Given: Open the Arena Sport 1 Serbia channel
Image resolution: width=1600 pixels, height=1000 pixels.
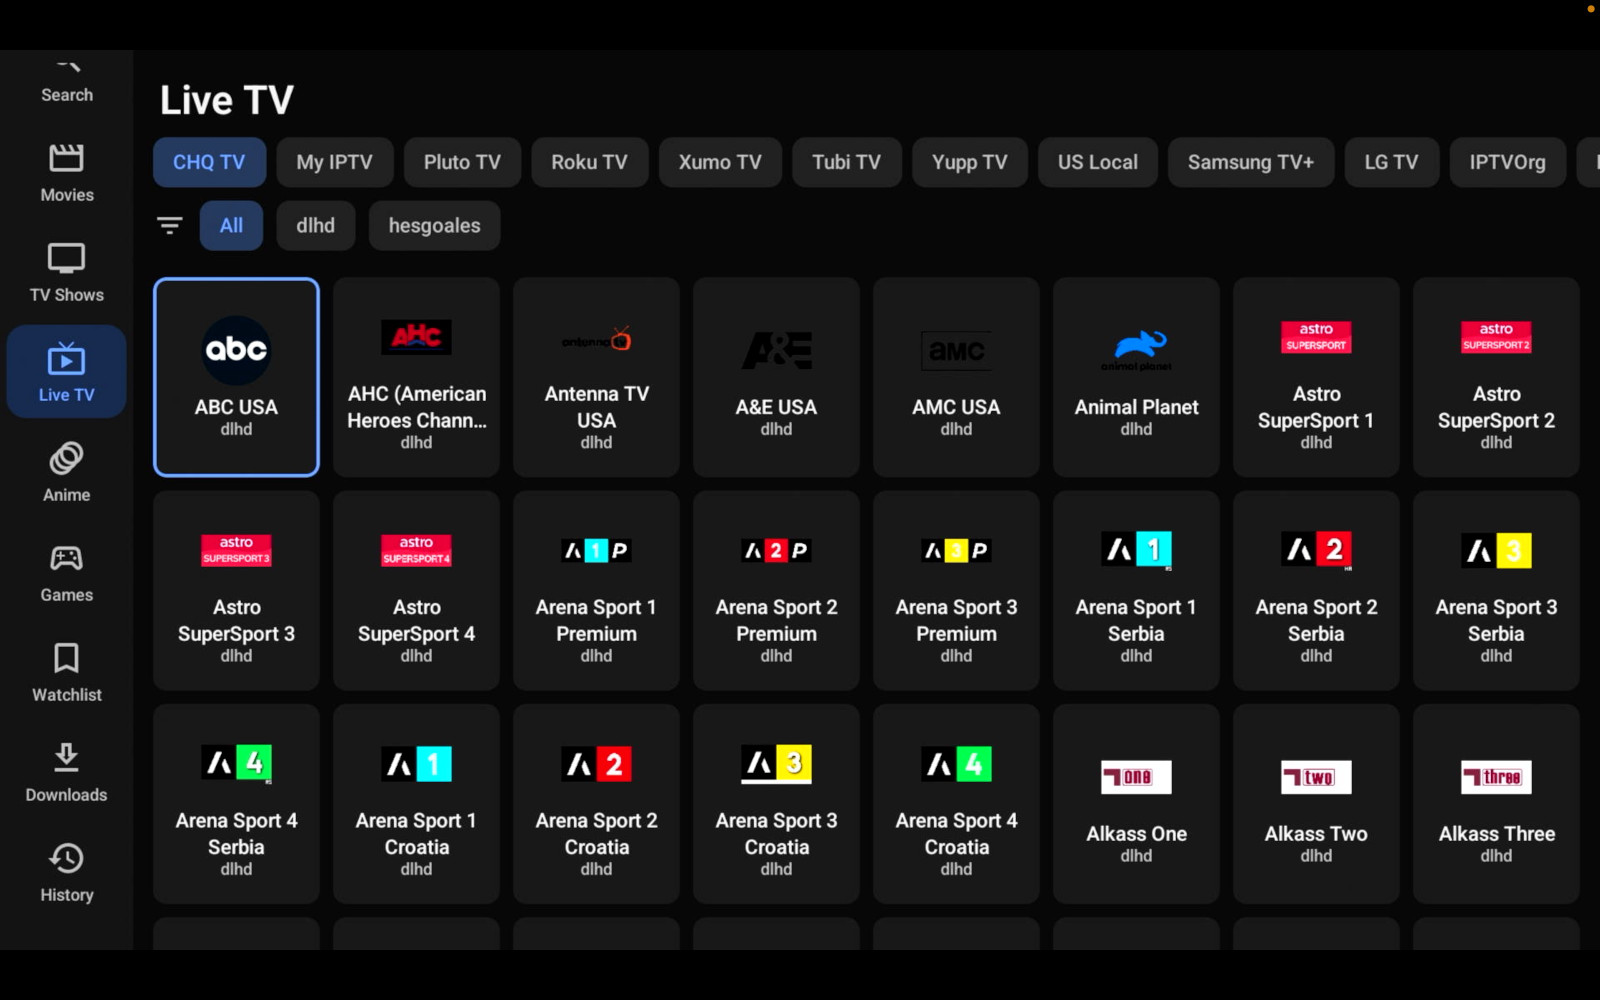Looking at the screenshot, I should click(1136, 590).
